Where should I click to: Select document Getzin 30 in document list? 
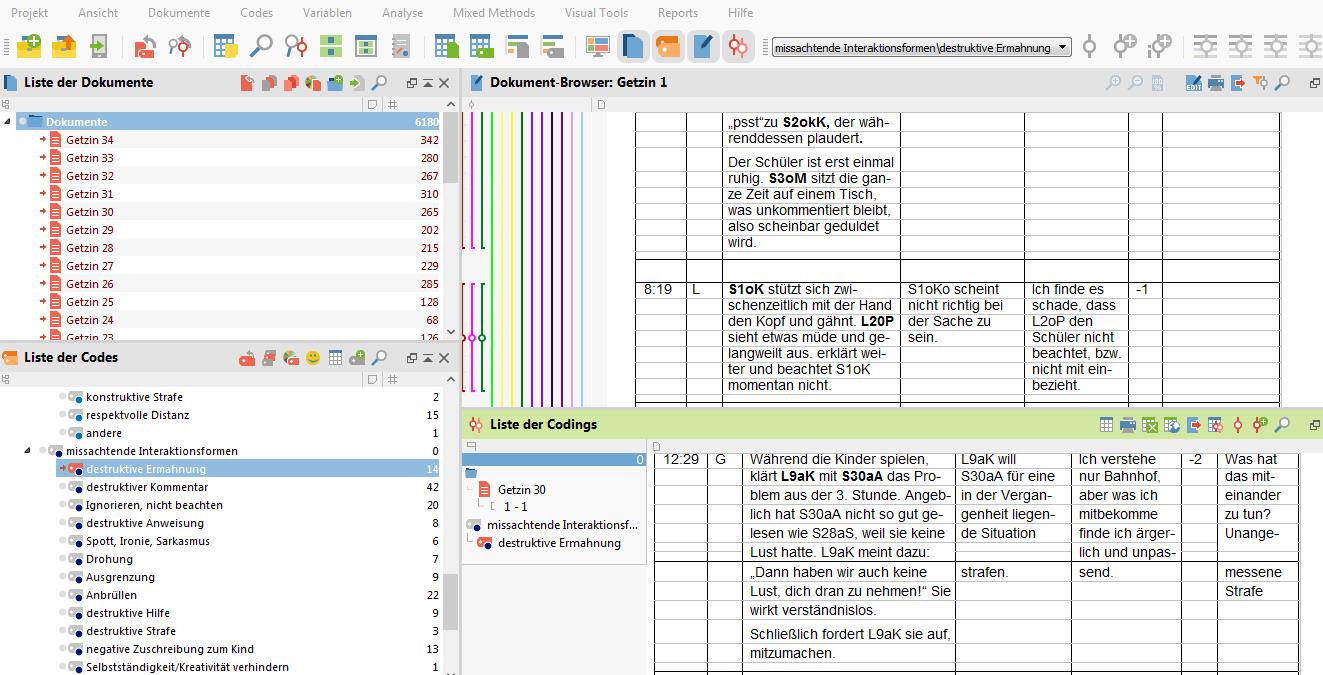click(90, 212)
